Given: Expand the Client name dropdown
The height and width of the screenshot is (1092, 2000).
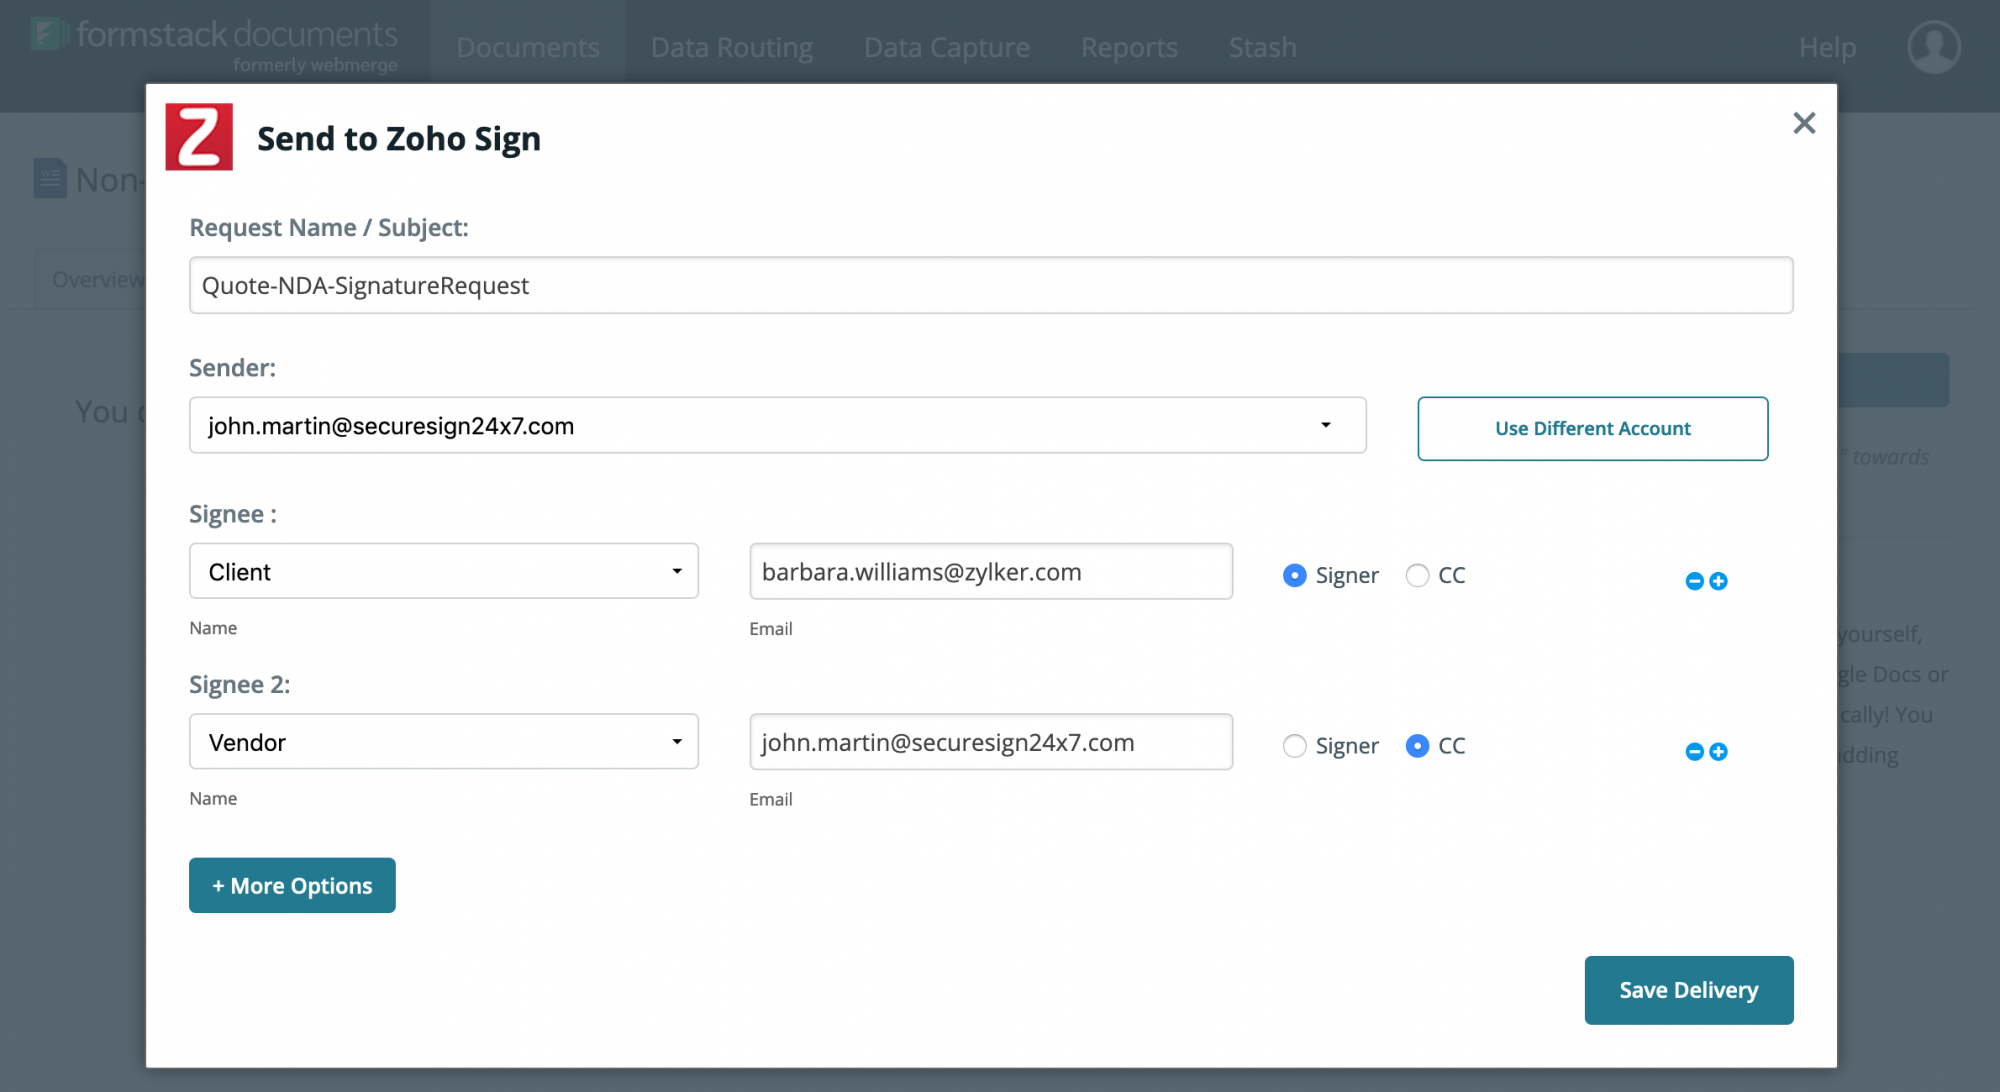Looking at the screenshot, I should pyautogui.click(x=678, y=571).
